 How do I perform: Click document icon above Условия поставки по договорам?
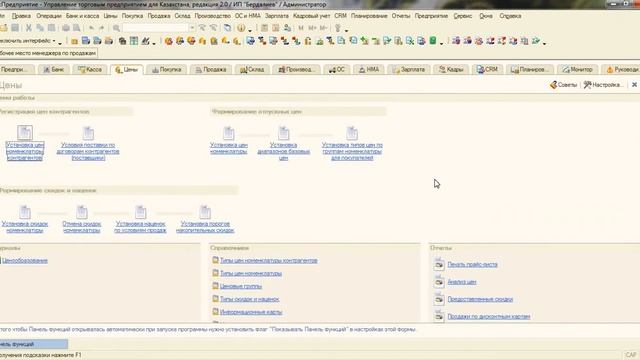[x=88, y=133]
